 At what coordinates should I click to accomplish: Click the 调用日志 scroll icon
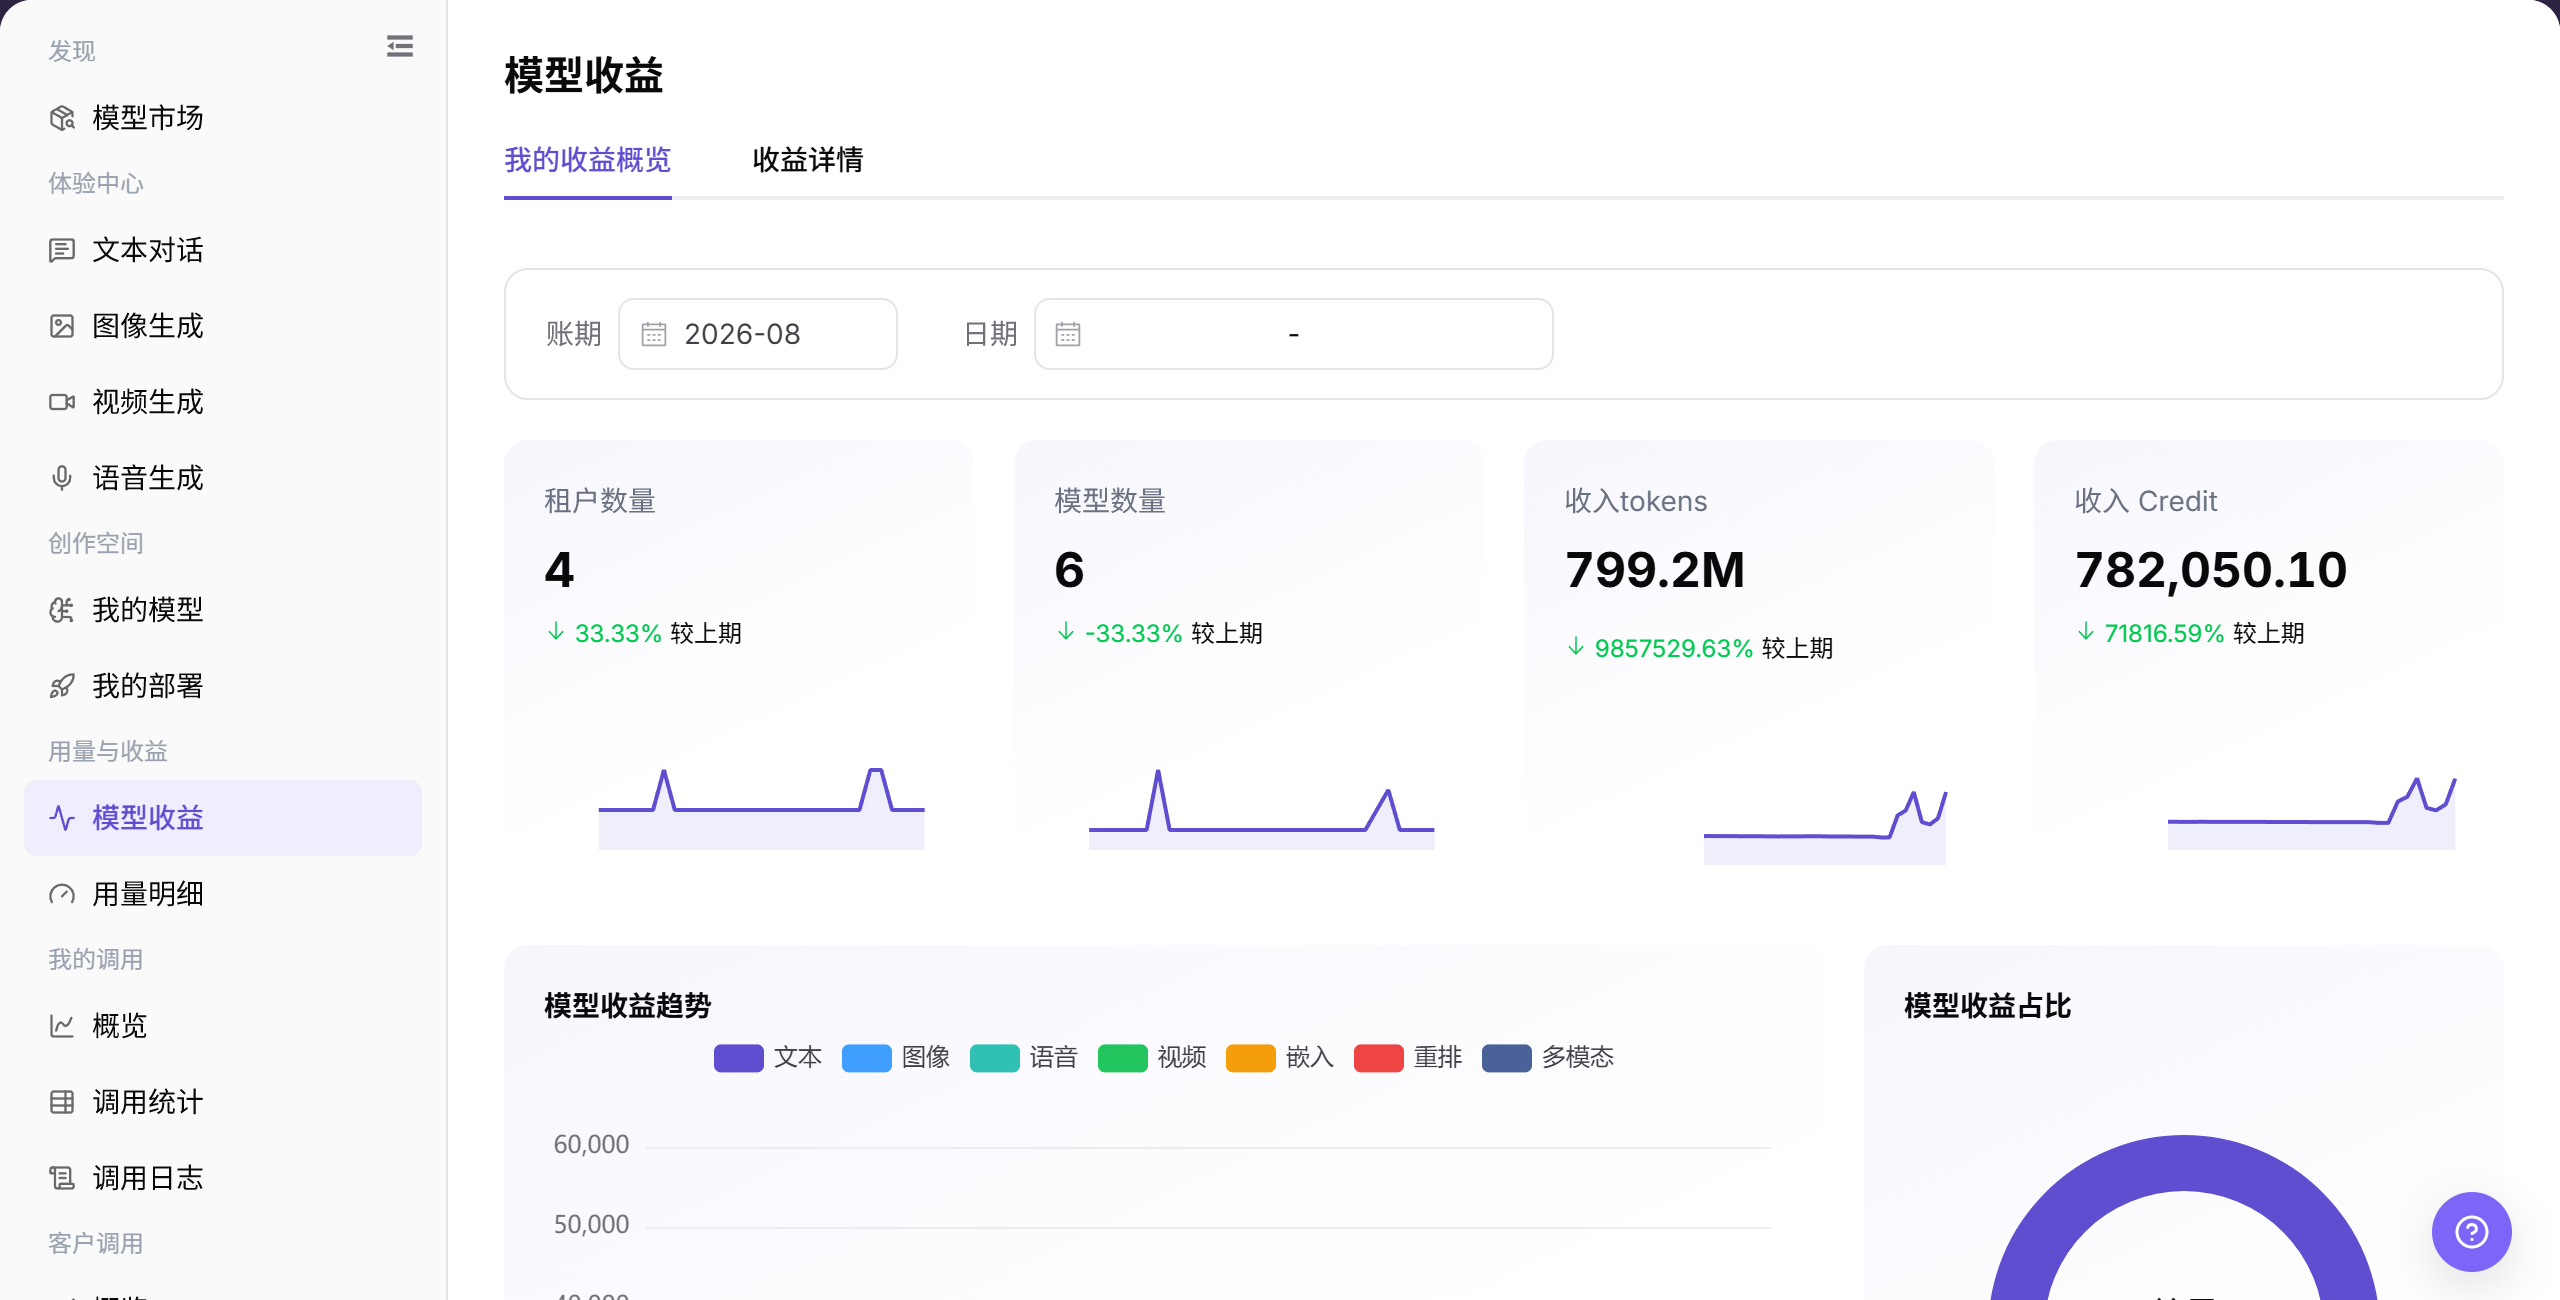pos(62,1178)
